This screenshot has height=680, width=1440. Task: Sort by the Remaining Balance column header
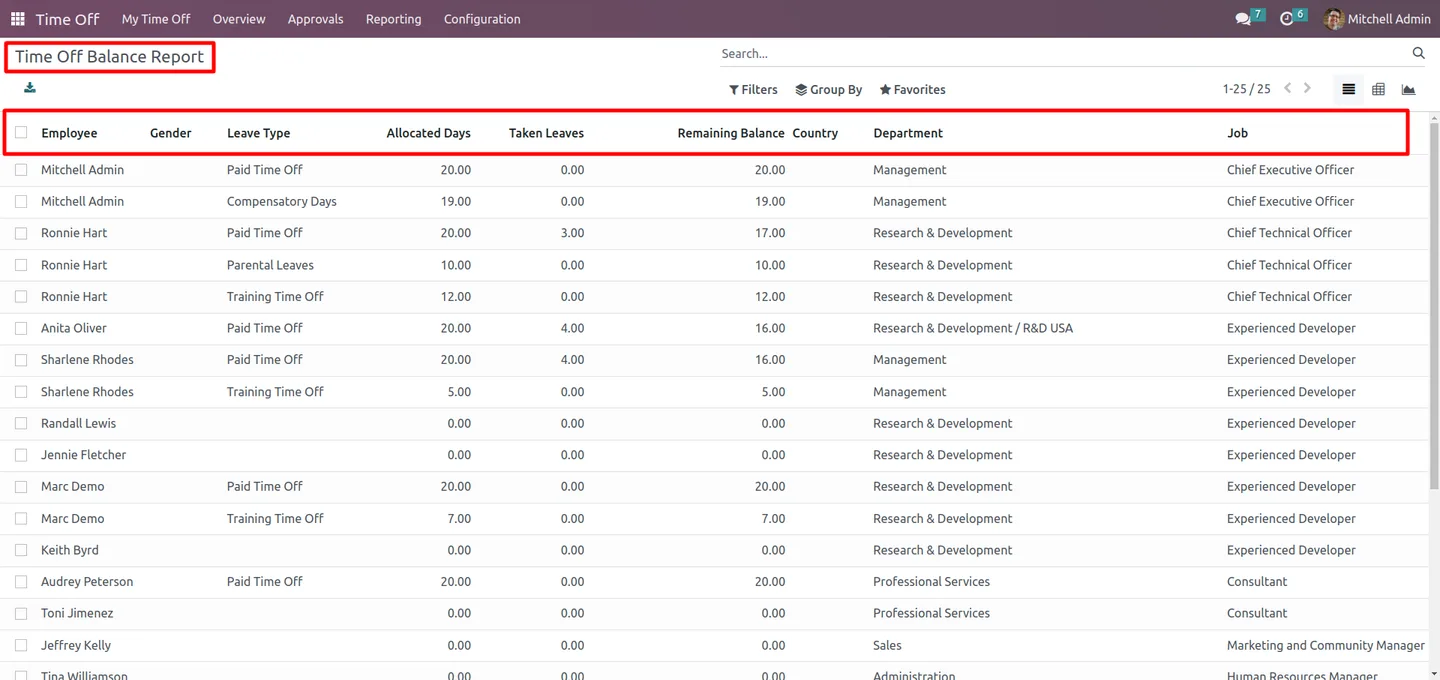pyautogui.click(x=731, y=133)
